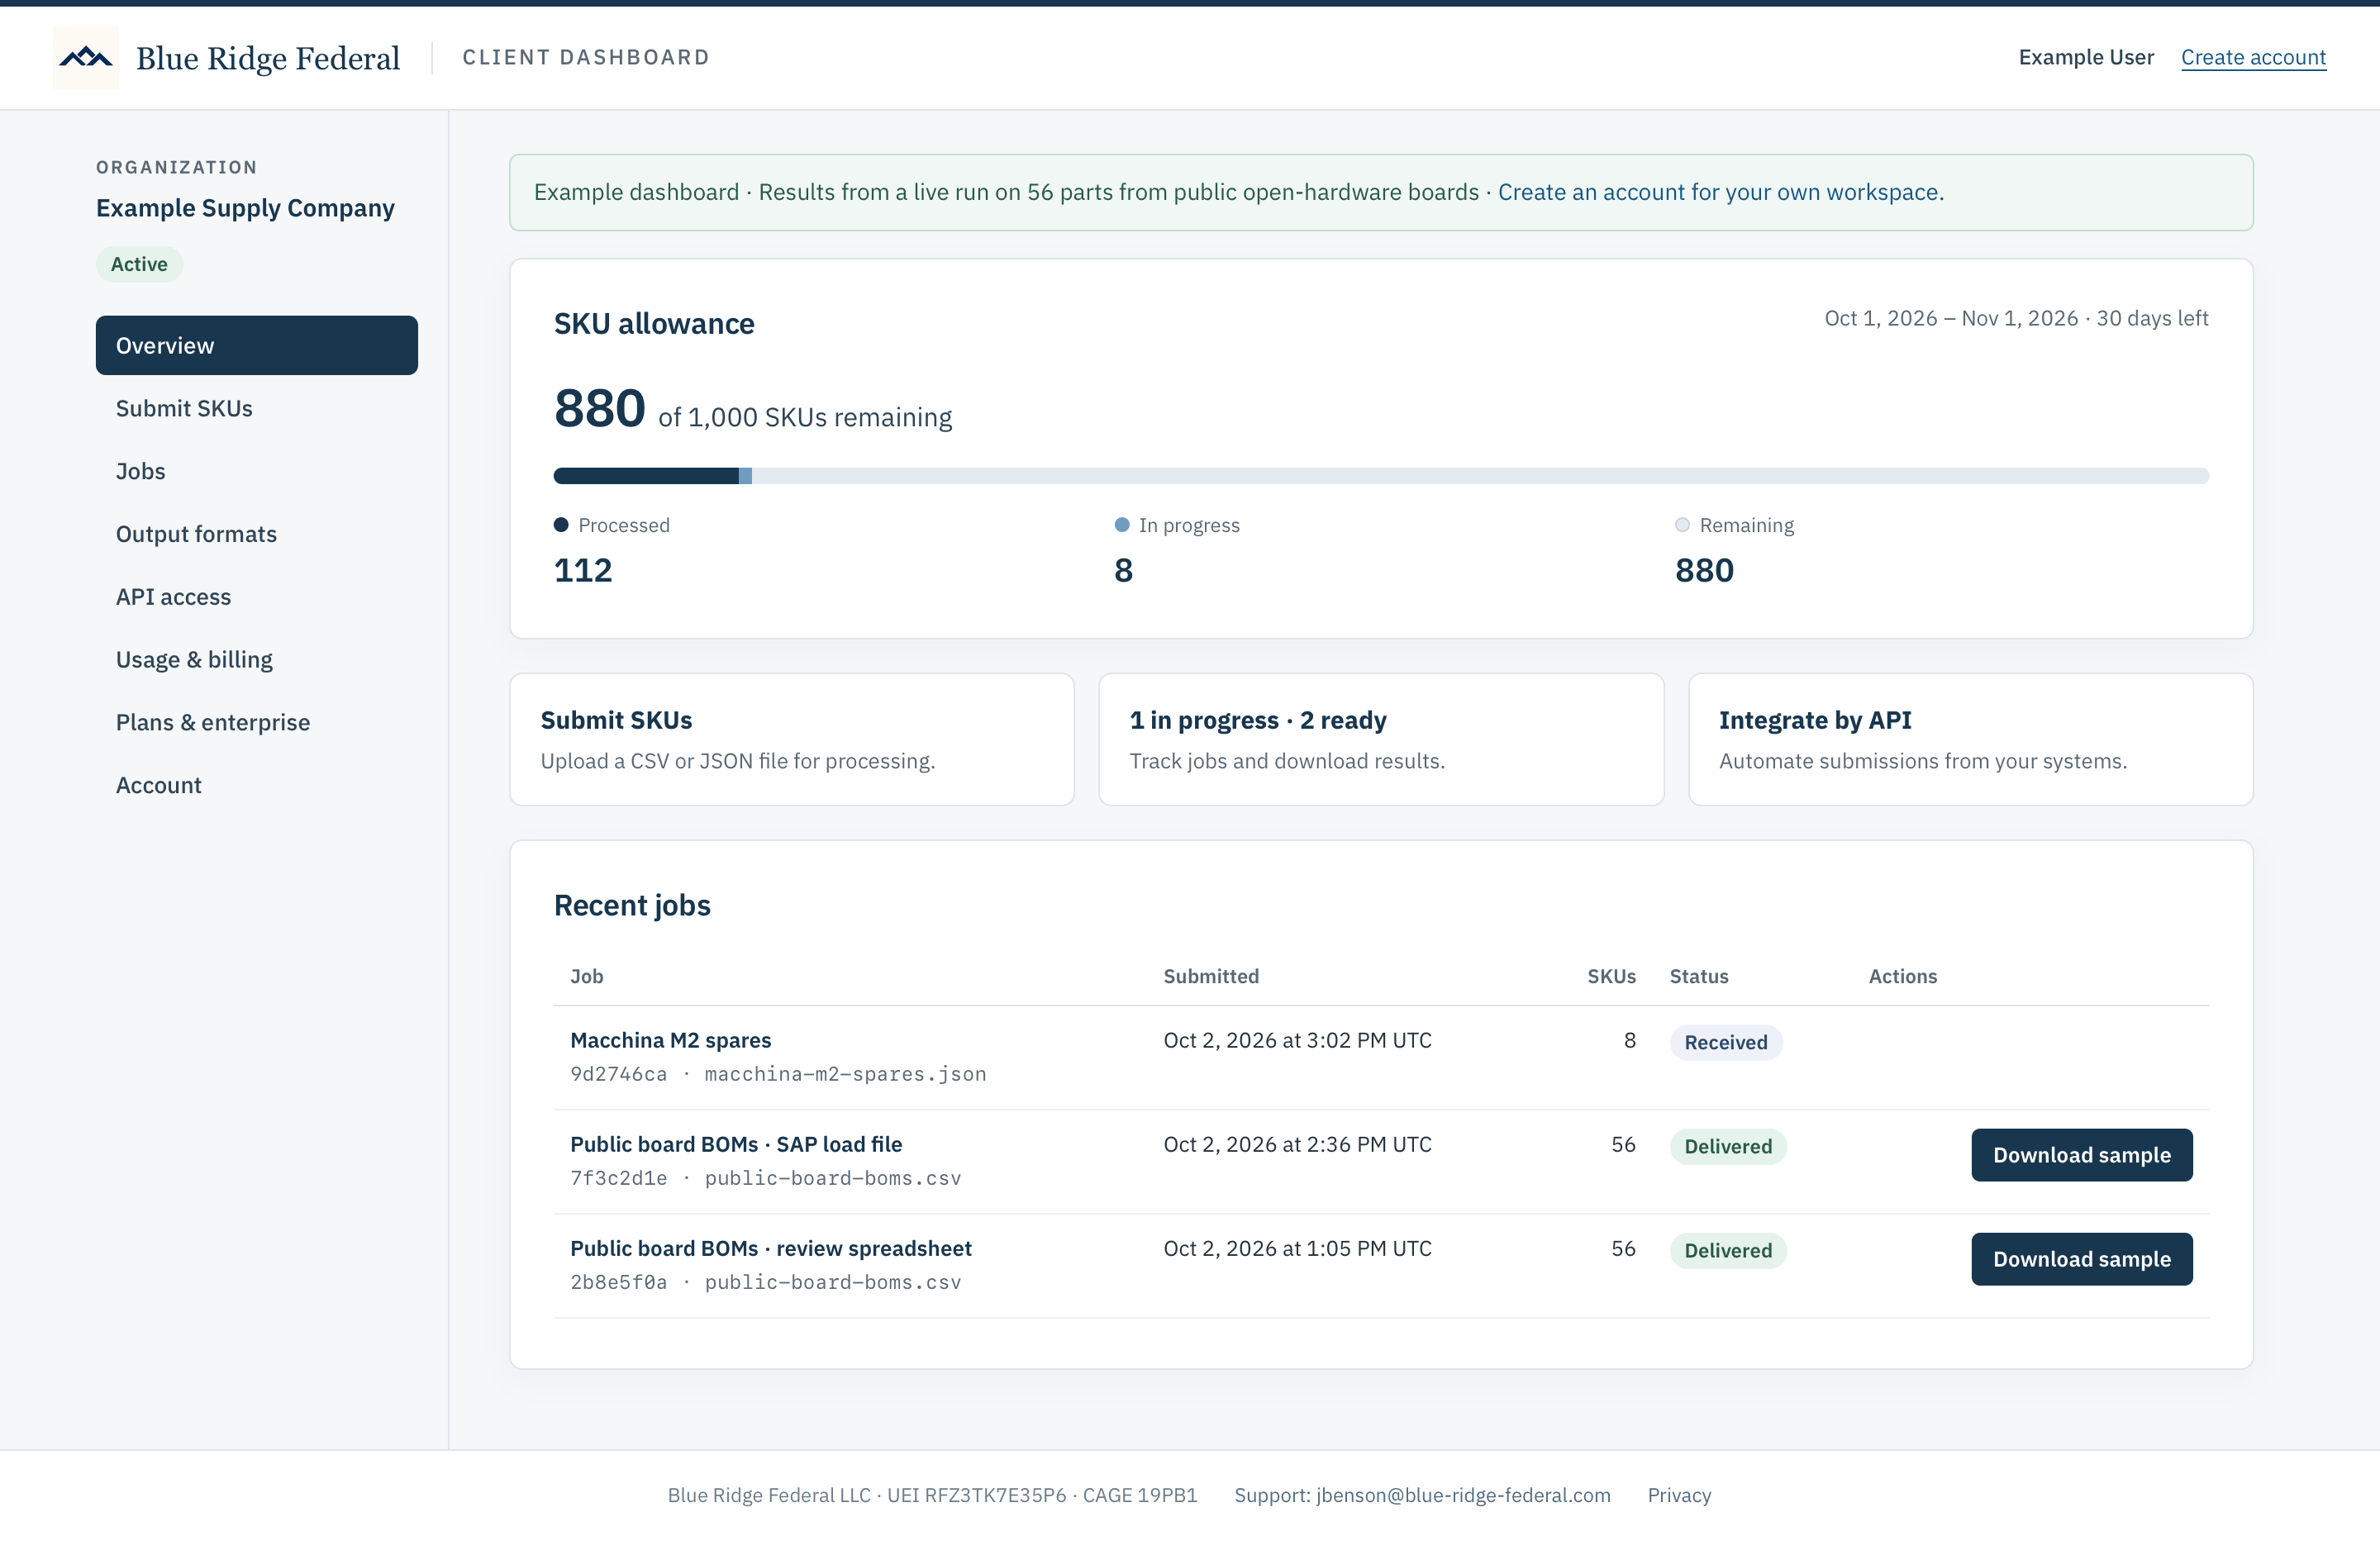Screen dimensions: 2380x1550
Task: Click the Recent jobs heading
Action: (632, 905)
